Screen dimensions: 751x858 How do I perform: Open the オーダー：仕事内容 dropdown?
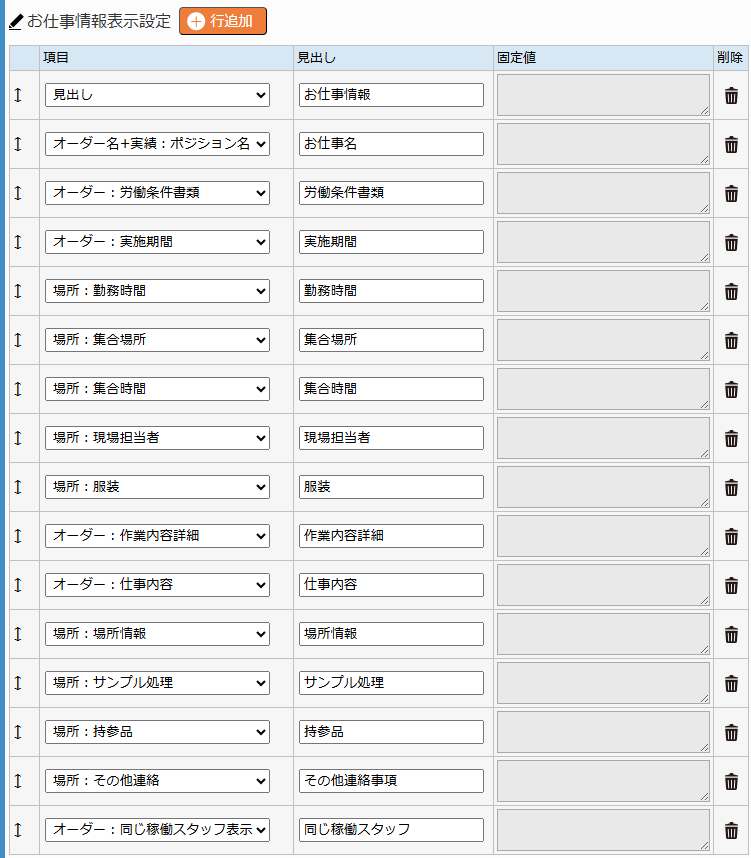[x=157, y=585]
